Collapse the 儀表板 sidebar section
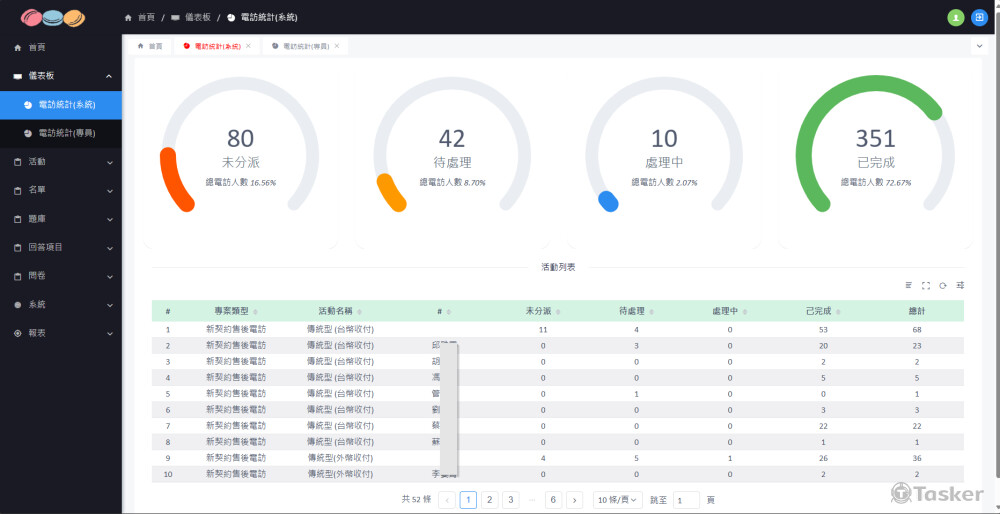 point(109,76)
